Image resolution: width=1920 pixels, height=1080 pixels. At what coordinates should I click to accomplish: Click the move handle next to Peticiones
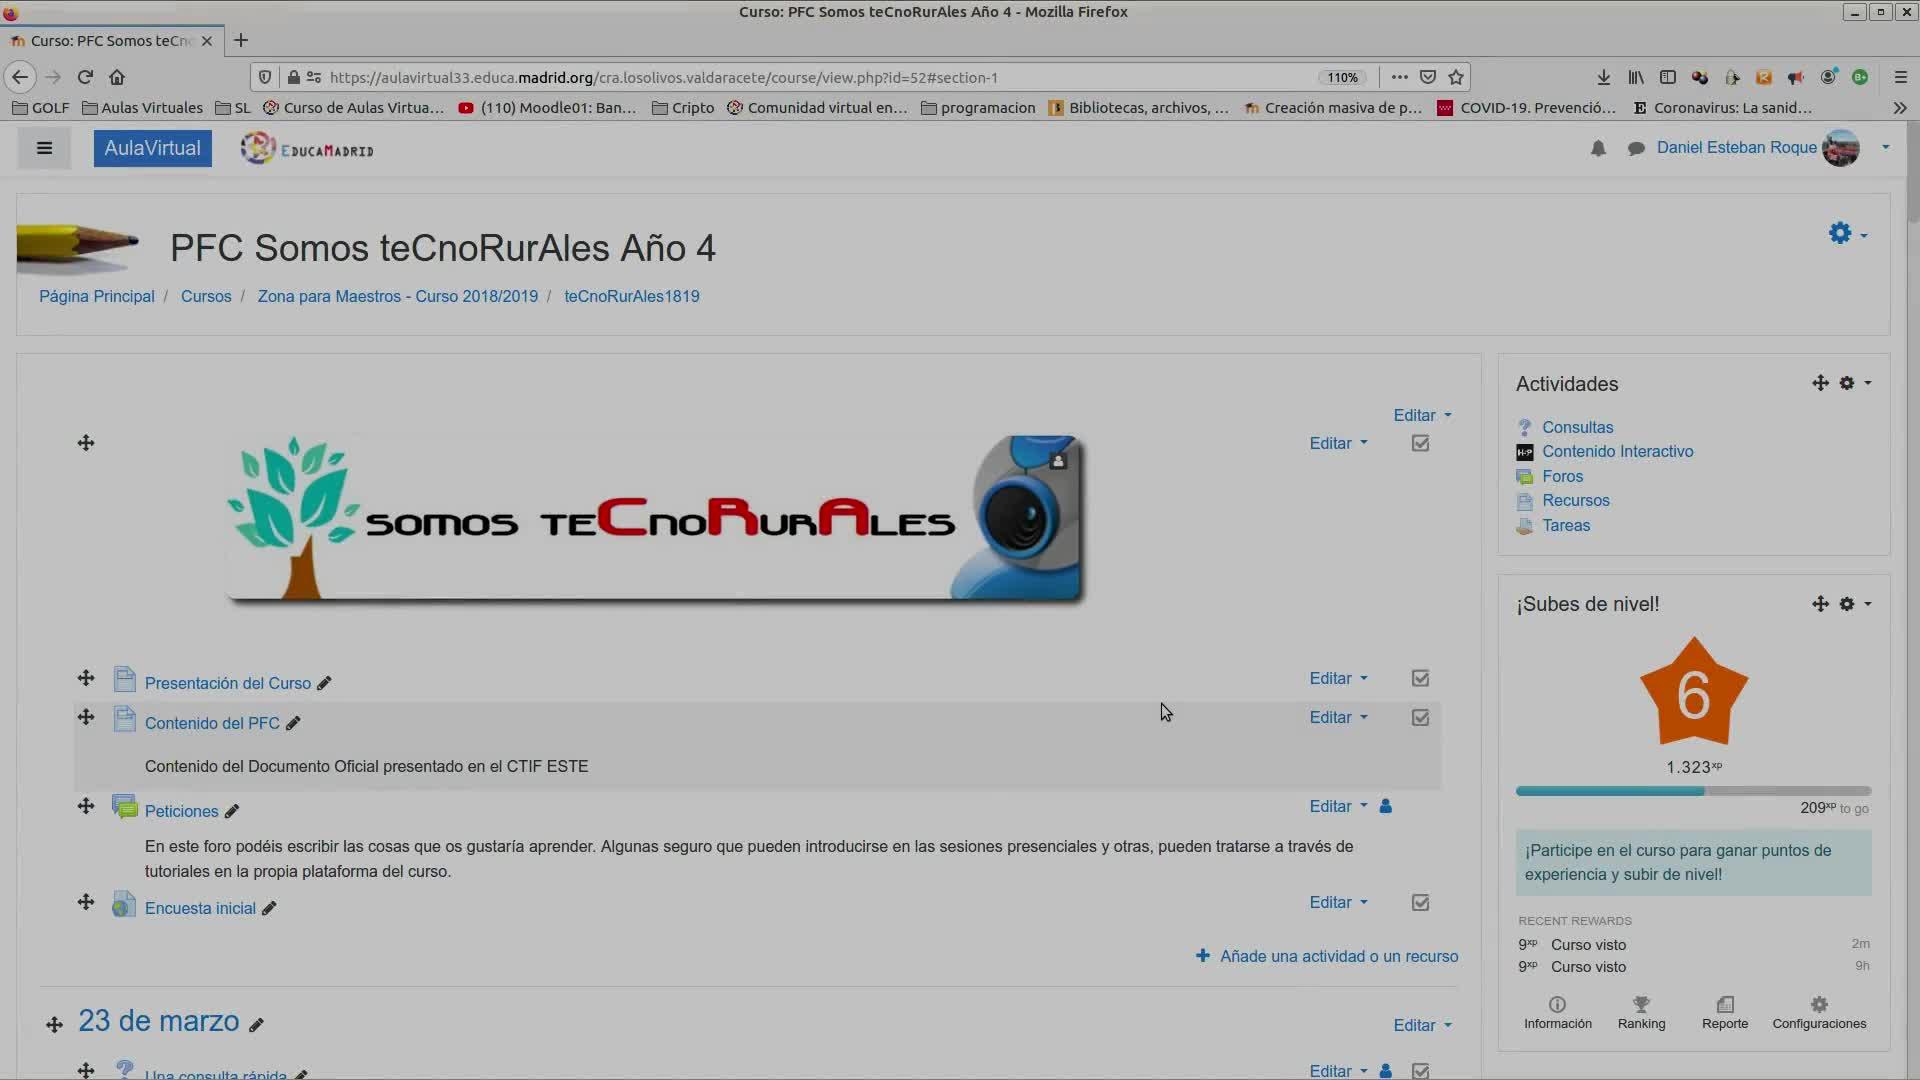(x=86, y=806)
